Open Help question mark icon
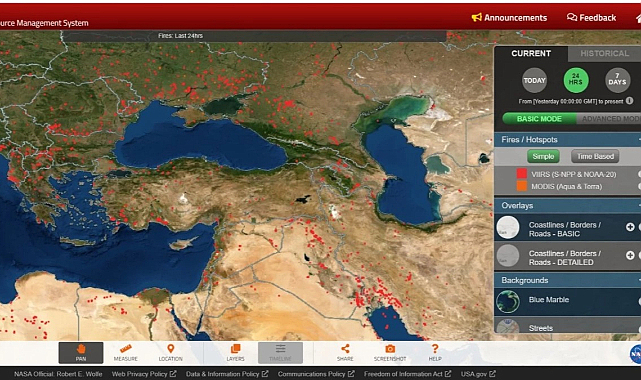 pyautogui.click(x=435, y=353)
